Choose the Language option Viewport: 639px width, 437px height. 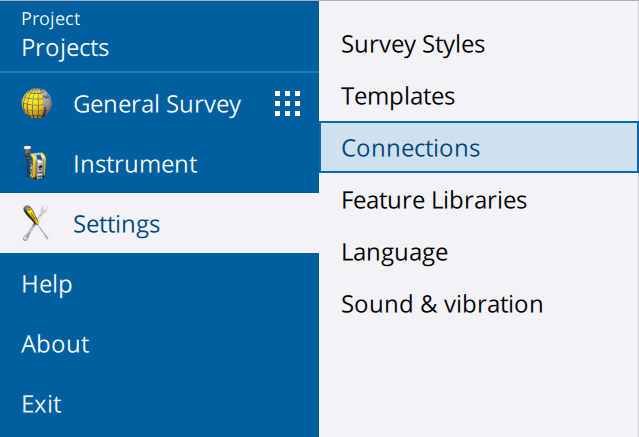click(x=394, y=252)
